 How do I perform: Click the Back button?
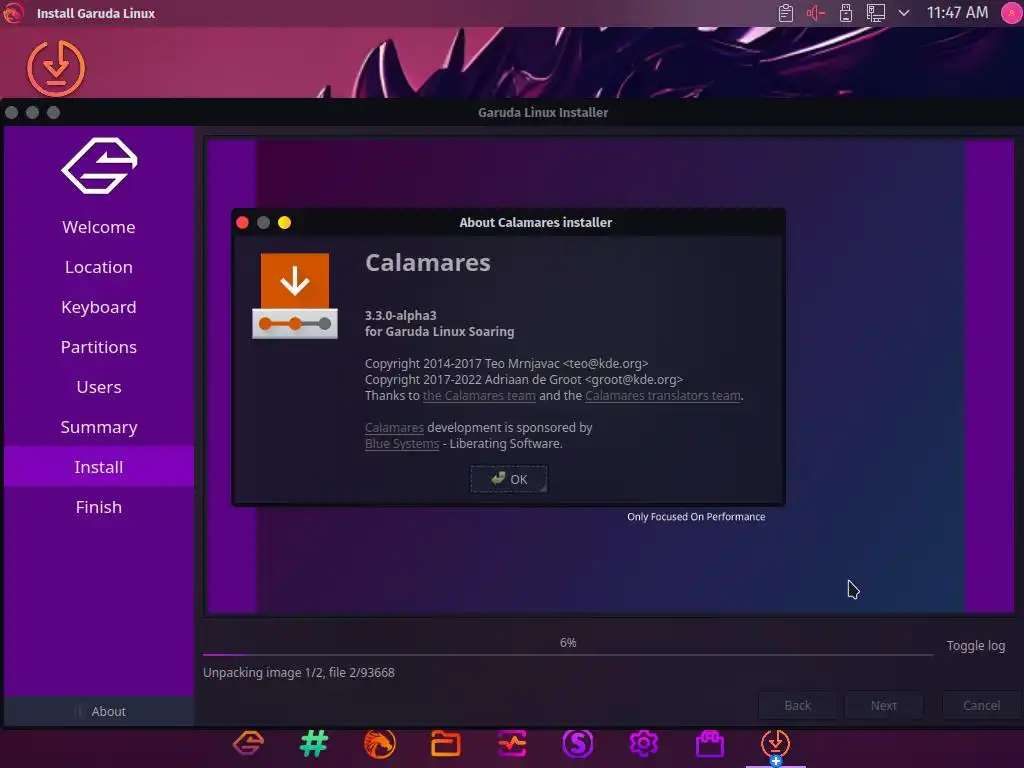point(797,705)
